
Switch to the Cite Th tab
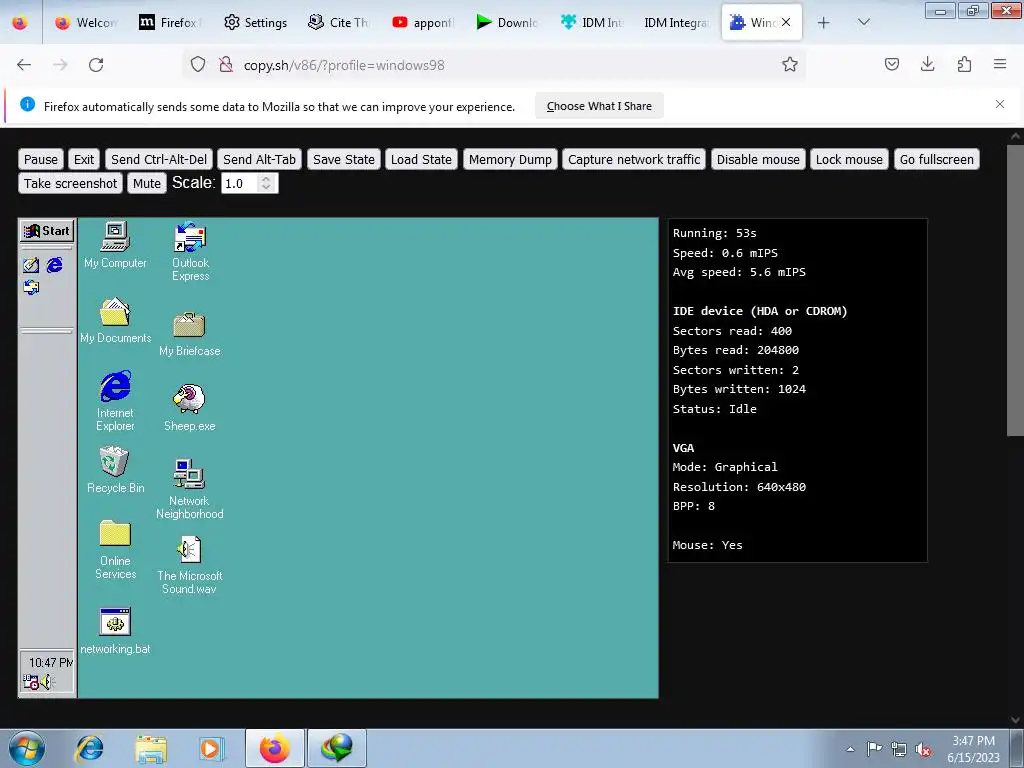coord(339,23)
